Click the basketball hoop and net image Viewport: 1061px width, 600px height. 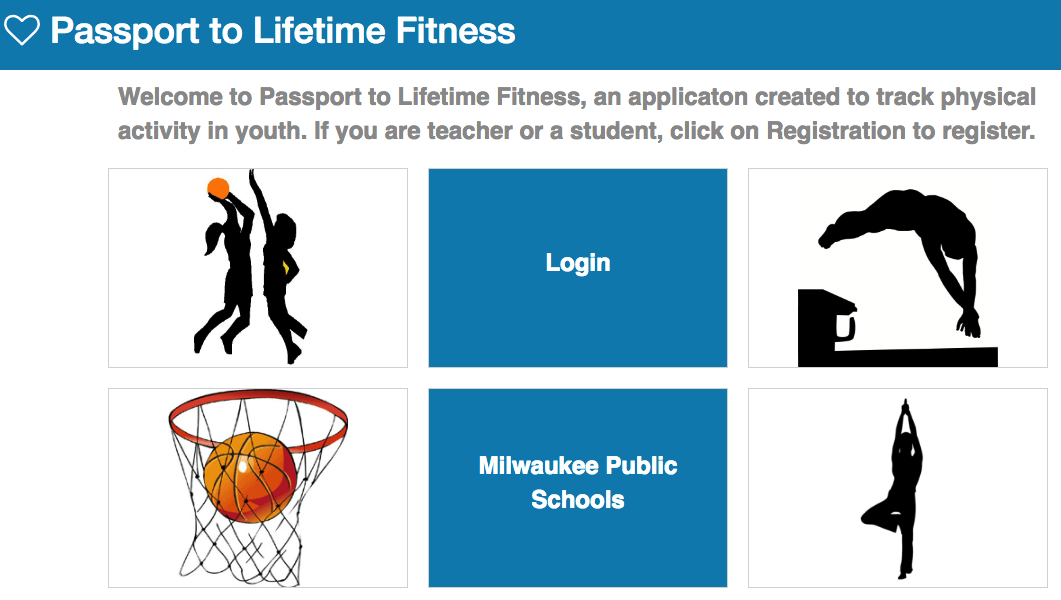point(258,488)
